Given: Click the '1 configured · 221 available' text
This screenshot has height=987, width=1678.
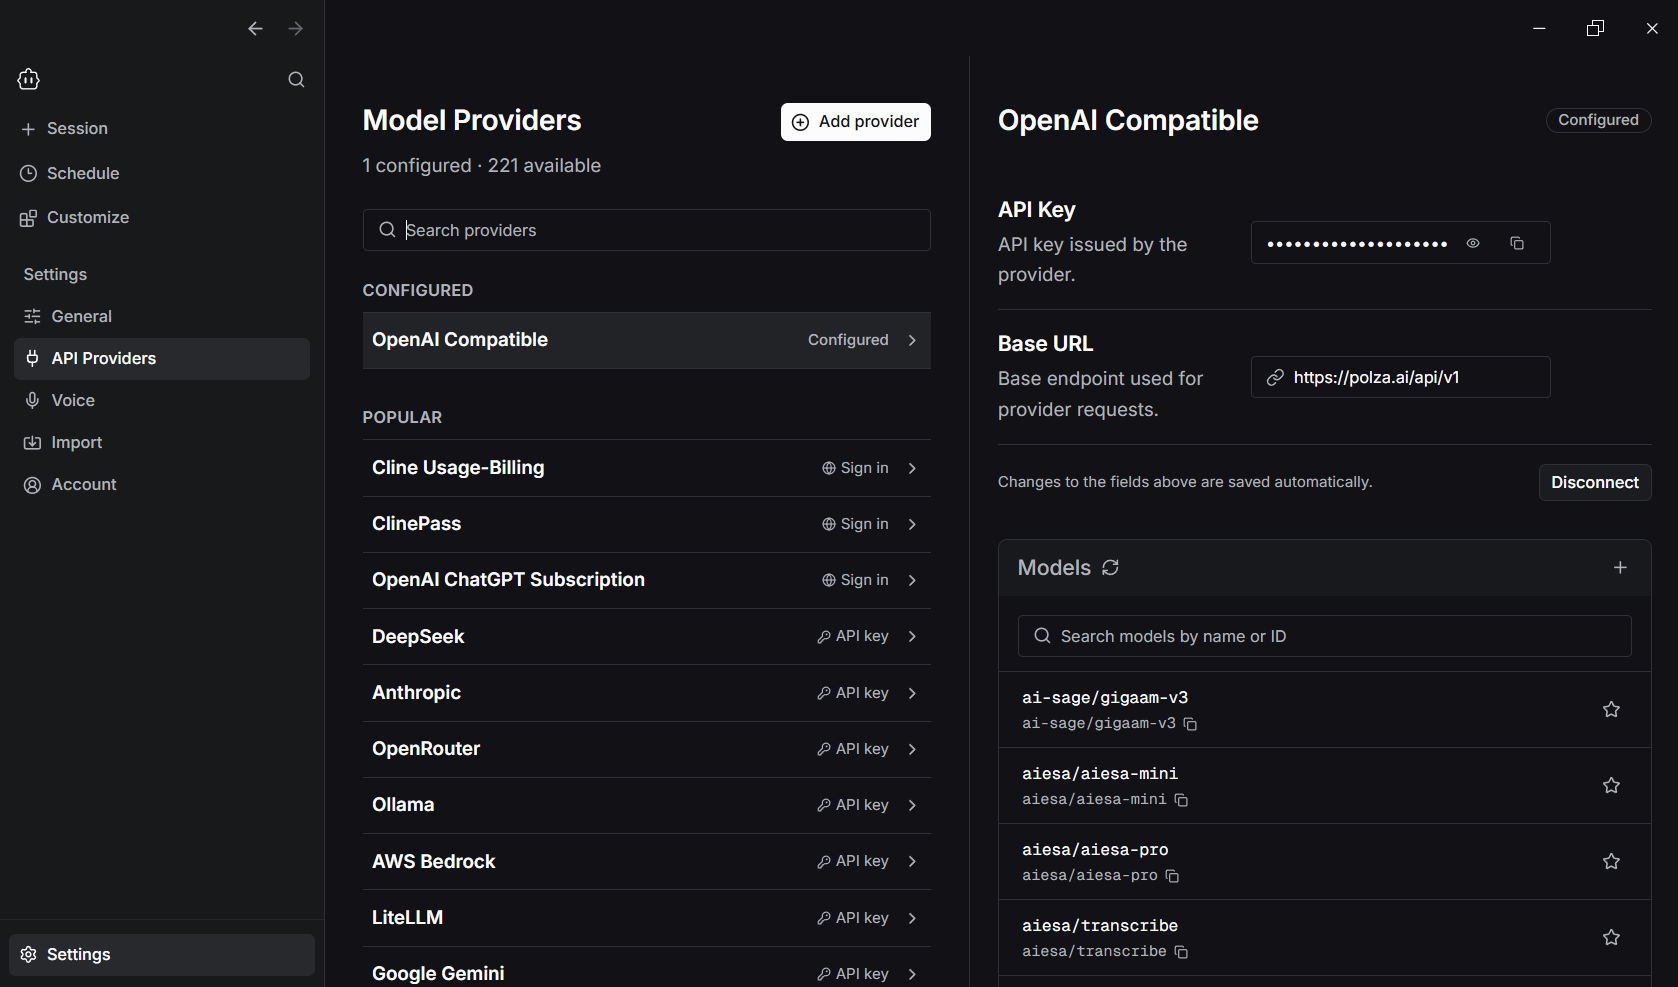Looking at the screenshot, I should pos(482,165).
